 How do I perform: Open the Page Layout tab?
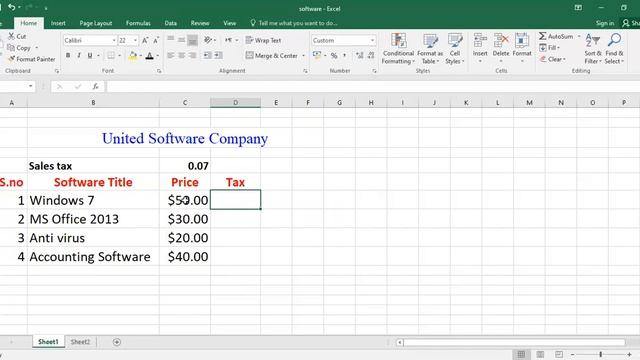click(x=96, y=23)
